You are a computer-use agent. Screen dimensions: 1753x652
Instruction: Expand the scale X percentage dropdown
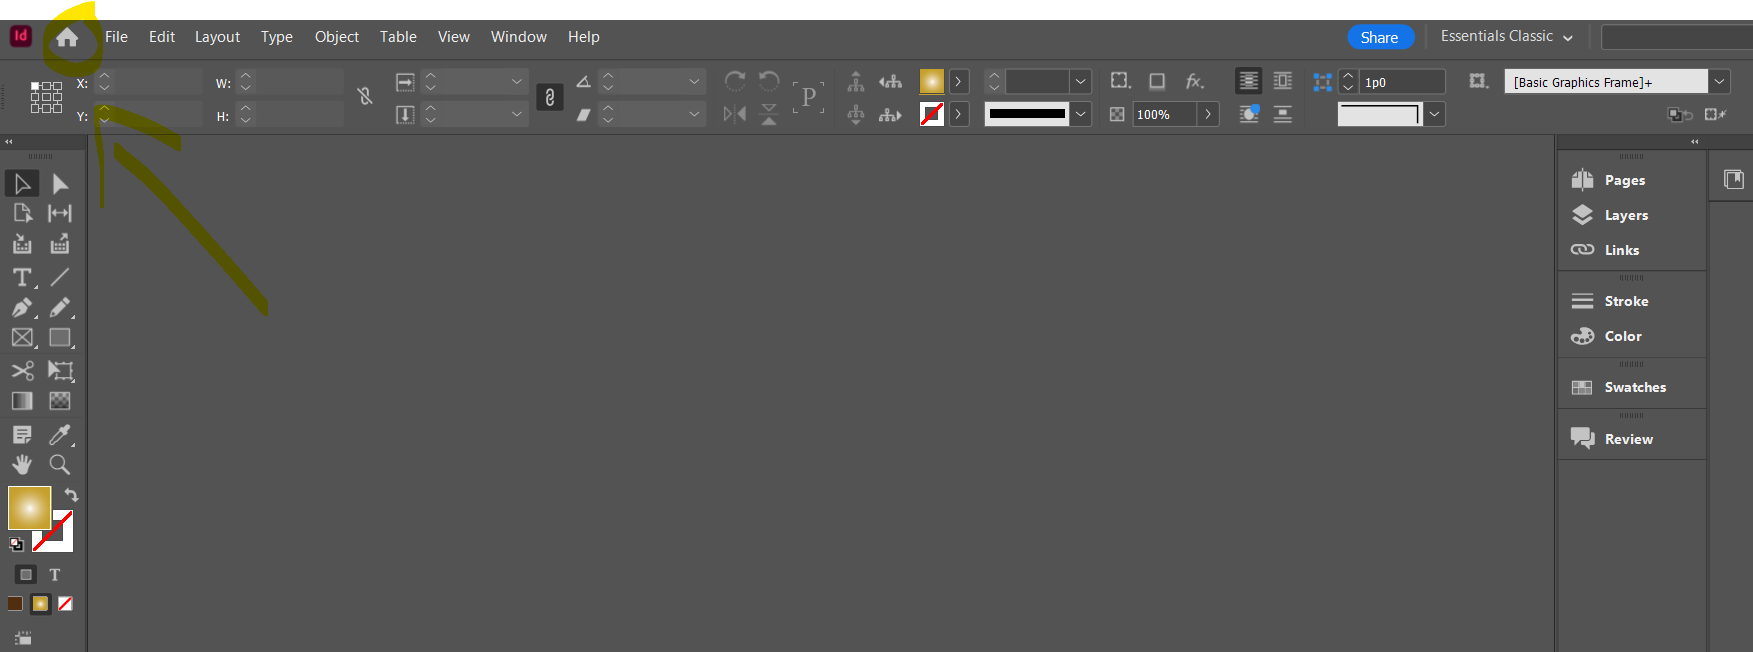517,81
